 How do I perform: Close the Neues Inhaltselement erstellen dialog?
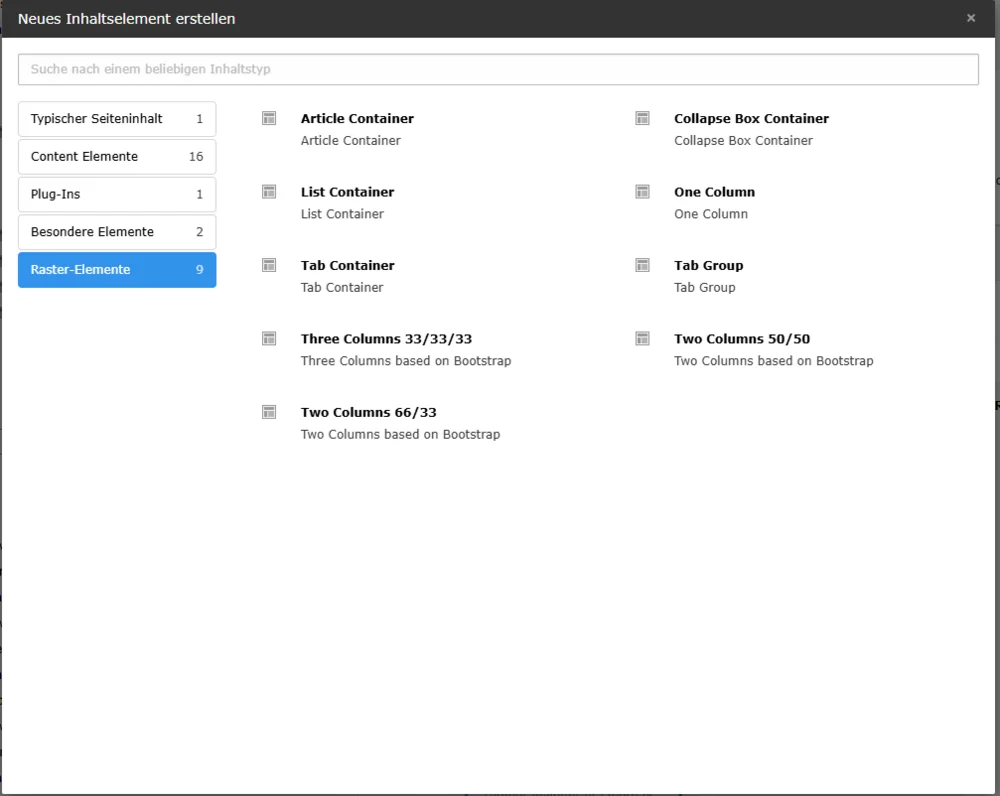click(x=971, y=18)
